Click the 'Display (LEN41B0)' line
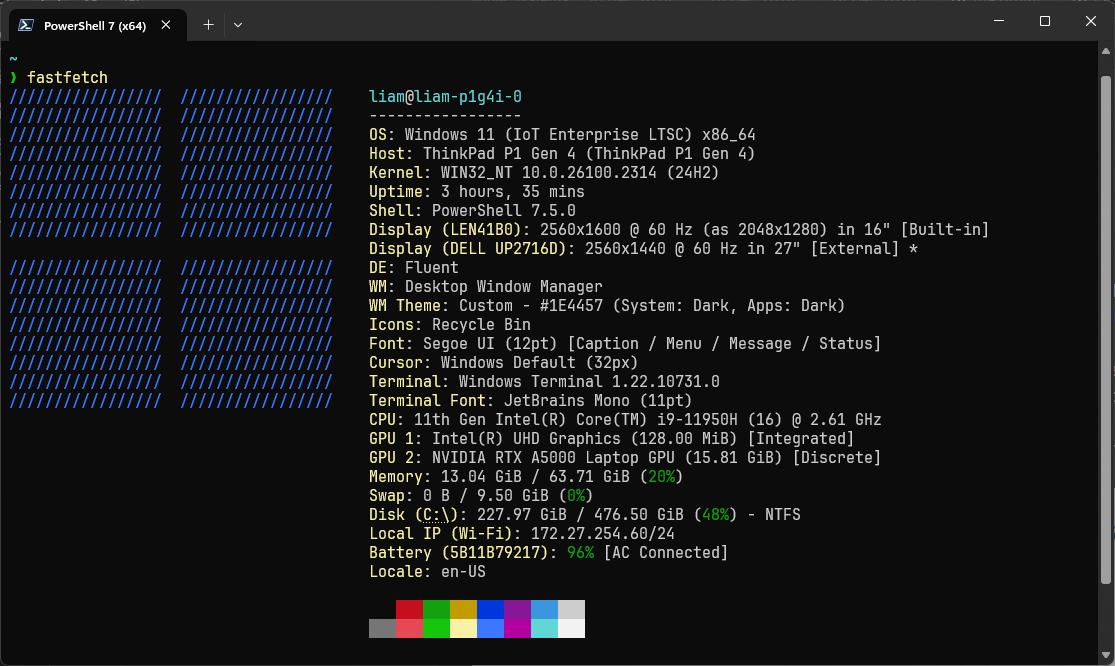 [678, 230]
